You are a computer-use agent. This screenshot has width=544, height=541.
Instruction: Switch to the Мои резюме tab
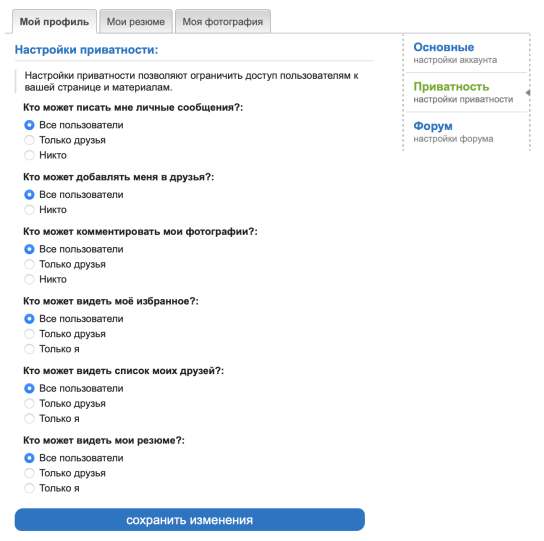click(x=136, y=22)
